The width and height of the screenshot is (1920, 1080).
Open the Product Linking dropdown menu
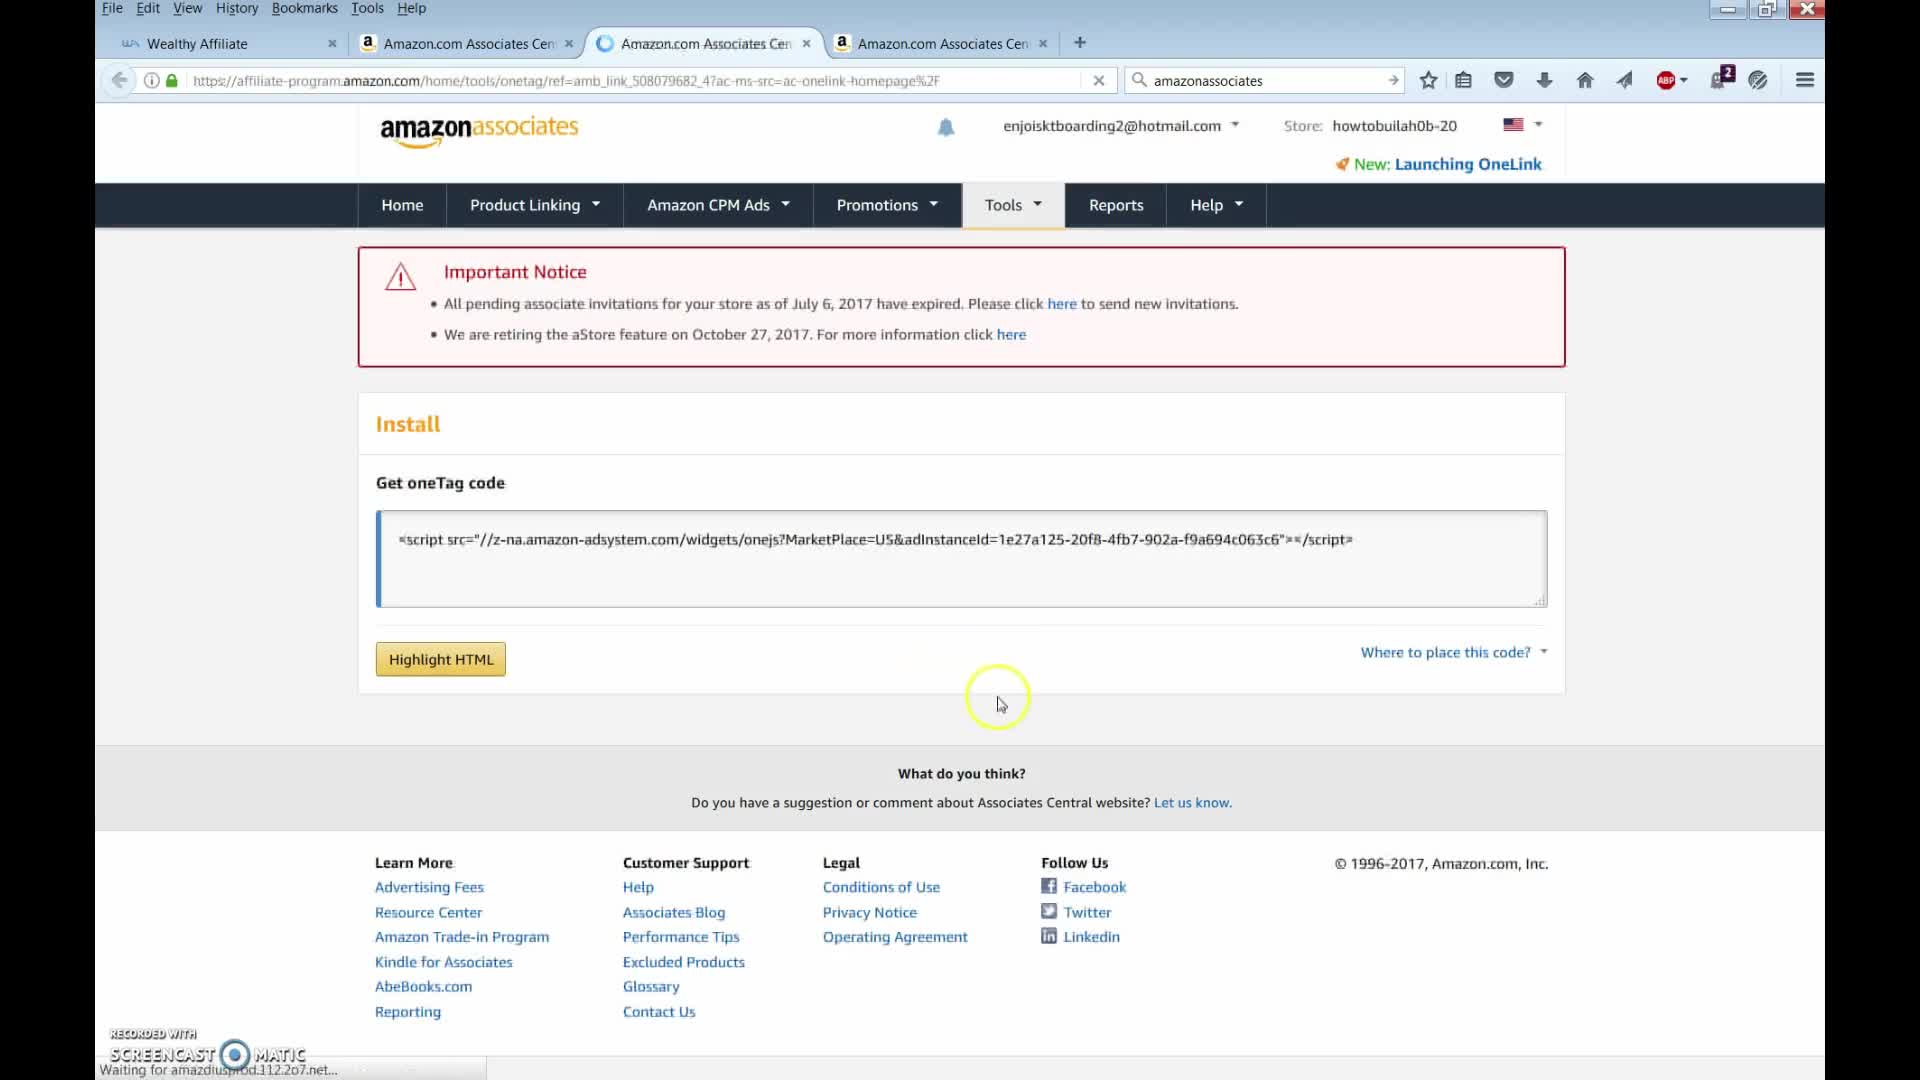535,205
